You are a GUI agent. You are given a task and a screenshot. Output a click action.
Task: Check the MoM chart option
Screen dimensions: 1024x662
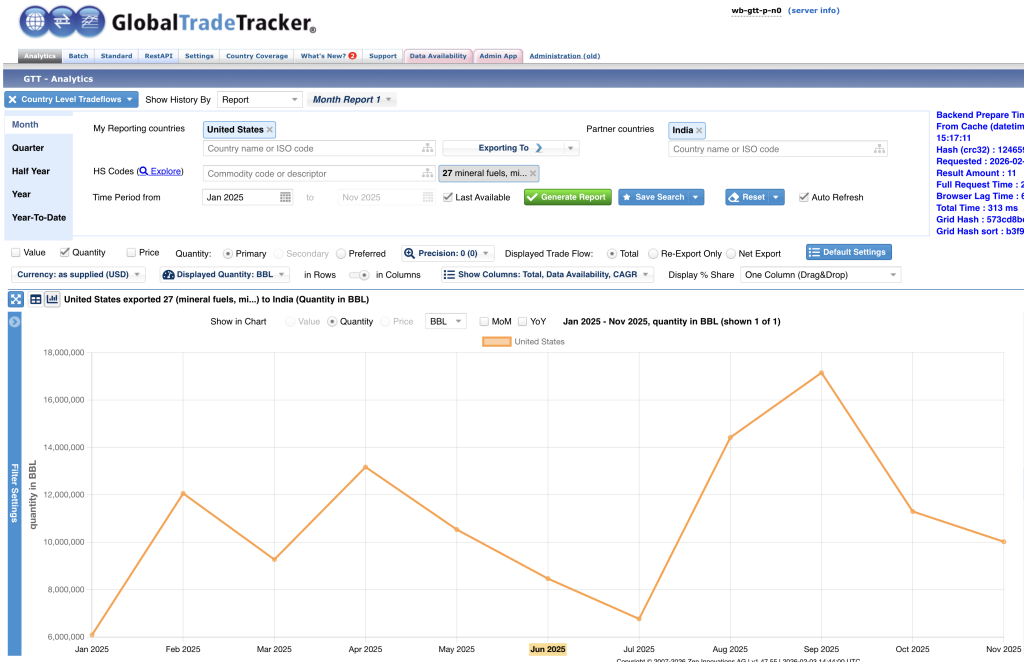(485, 322)
